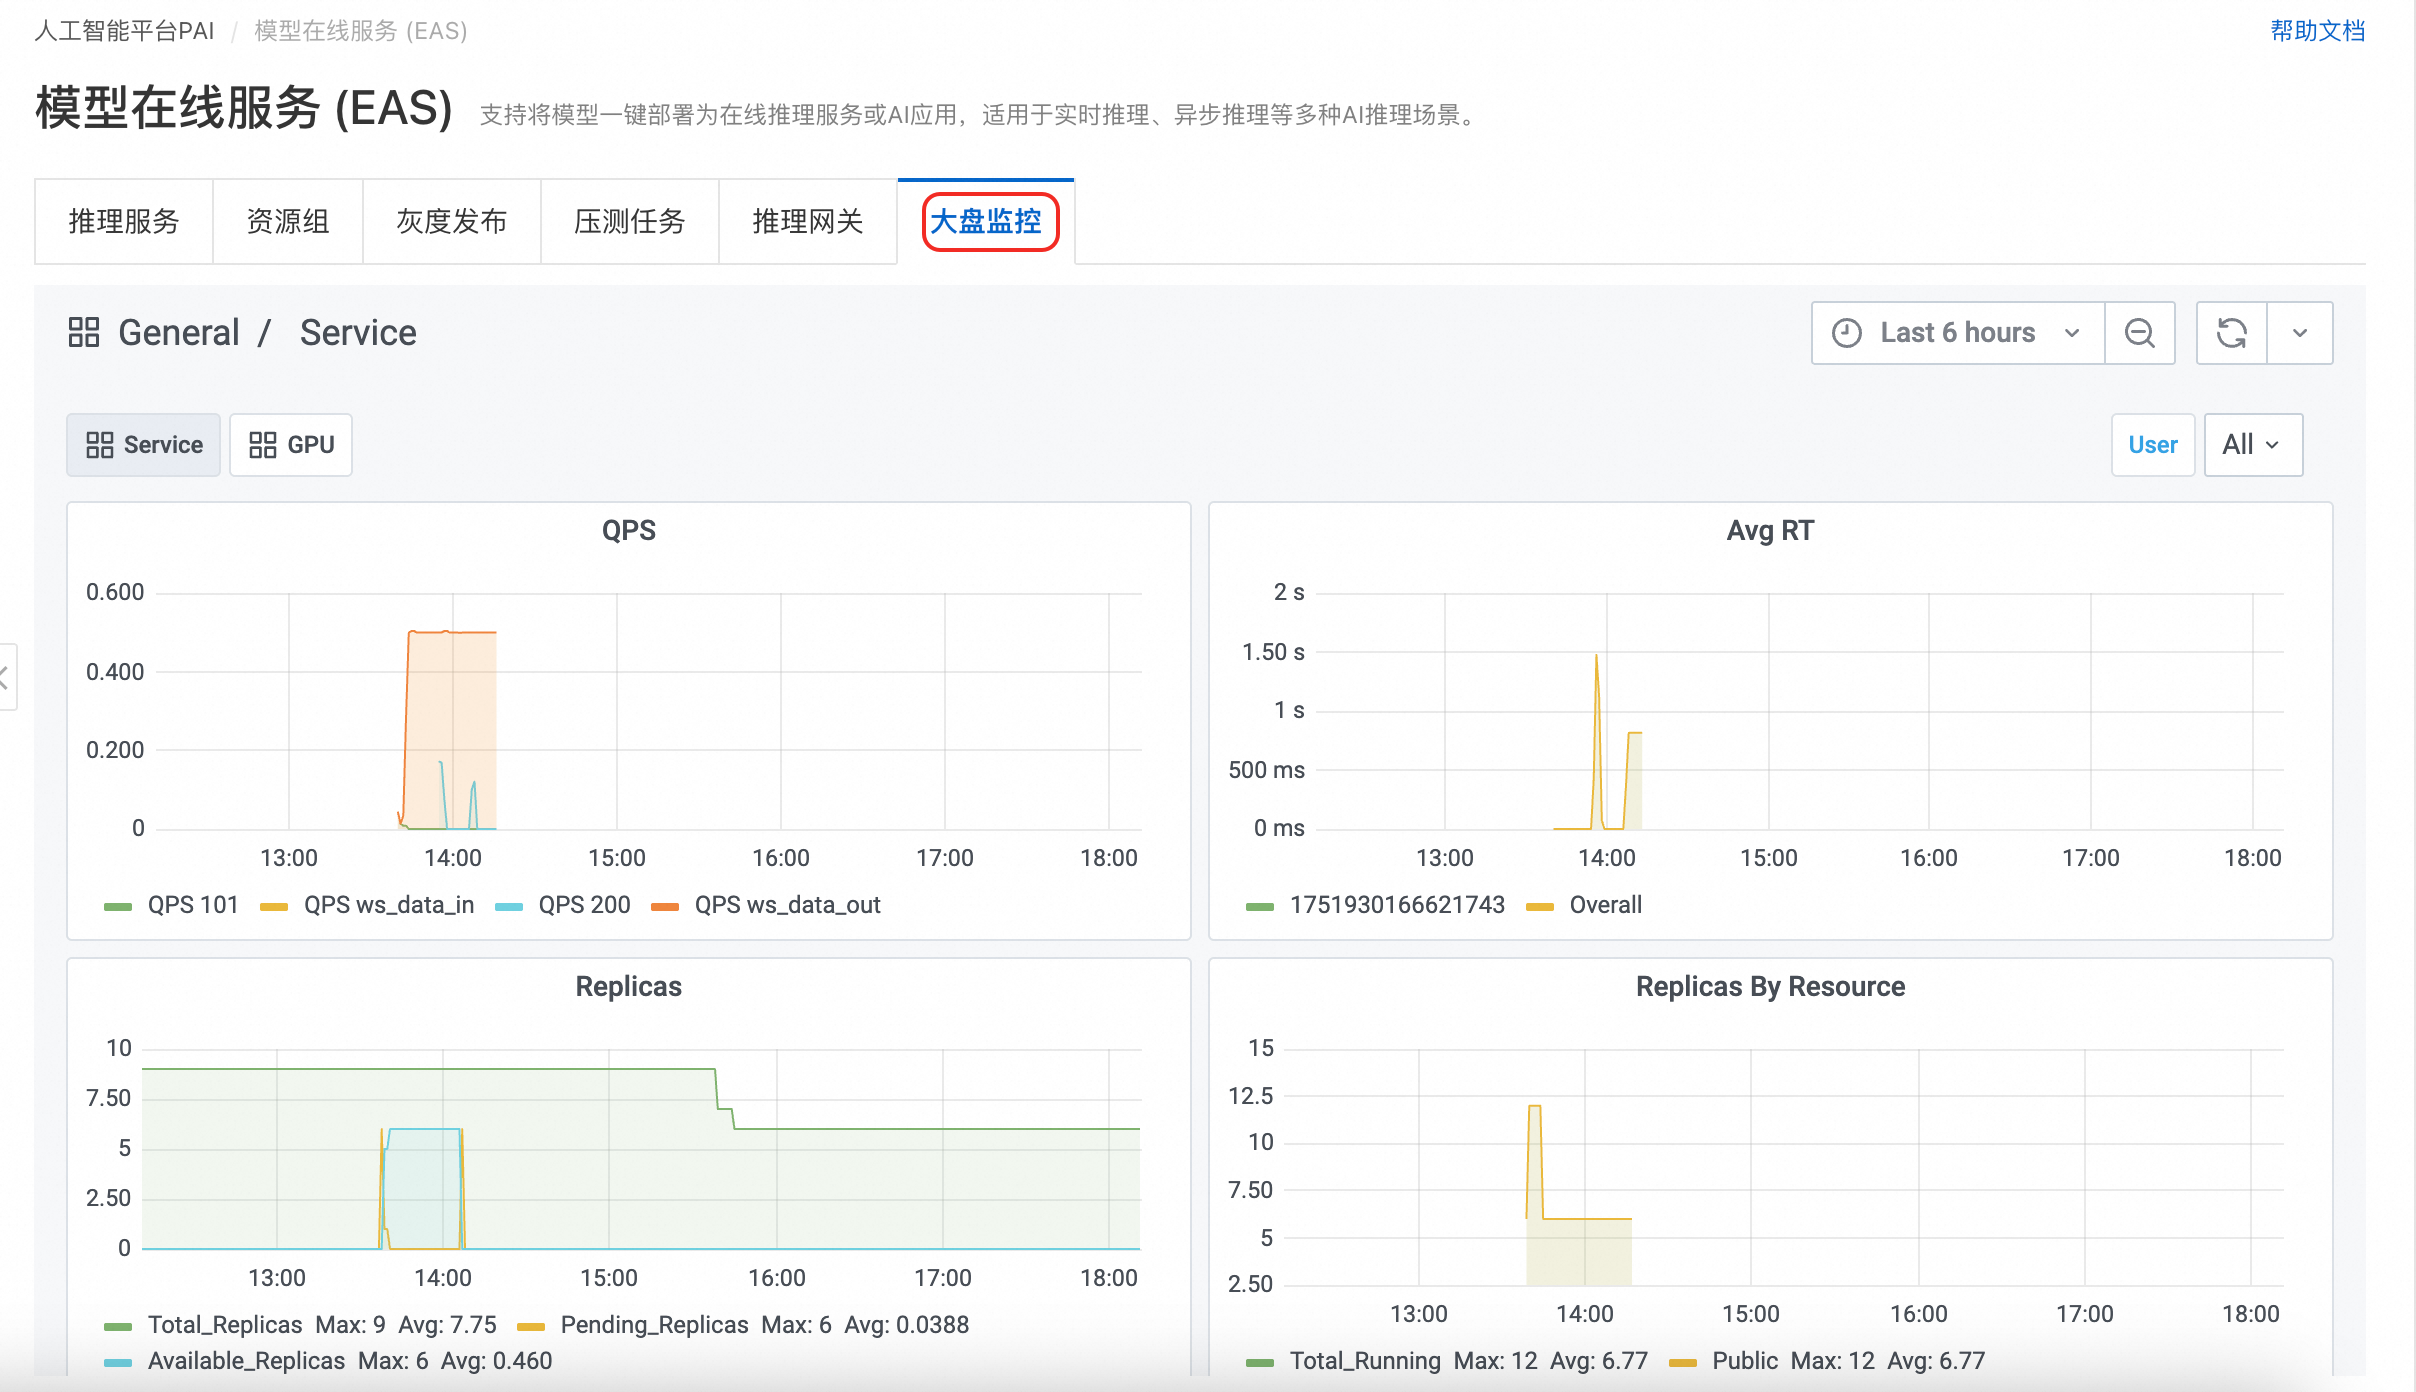
Task: Click the User variable label
Action: click(x=2153, y=445)
